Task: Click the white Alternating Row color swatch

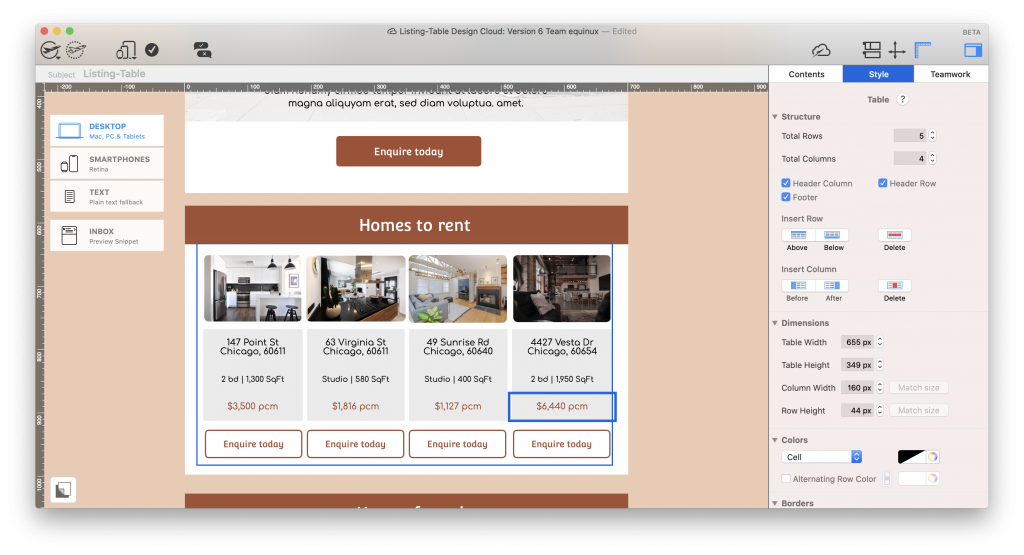Action: [x=911, y=479]
